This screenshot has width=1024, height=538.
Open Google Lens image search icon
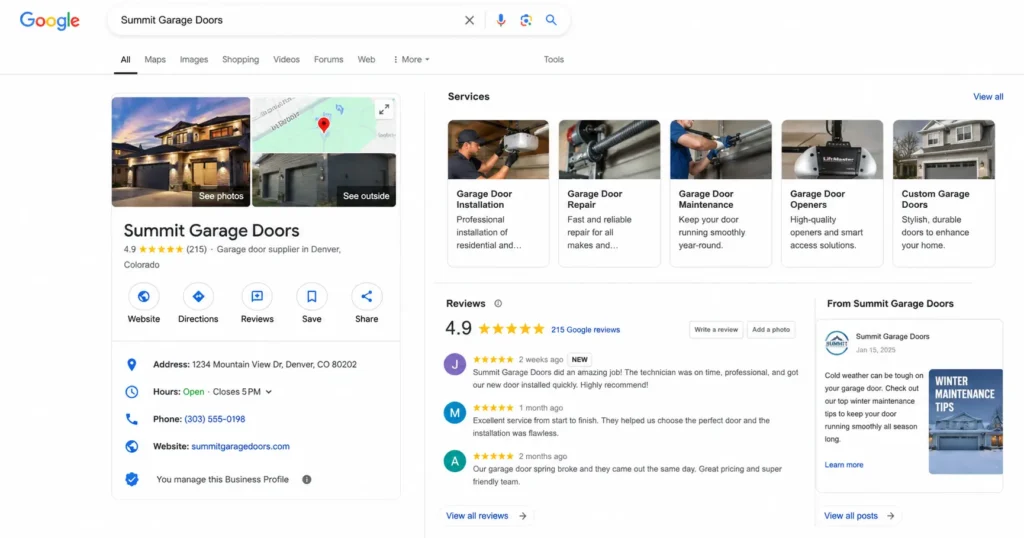click(x=526, y=20)
